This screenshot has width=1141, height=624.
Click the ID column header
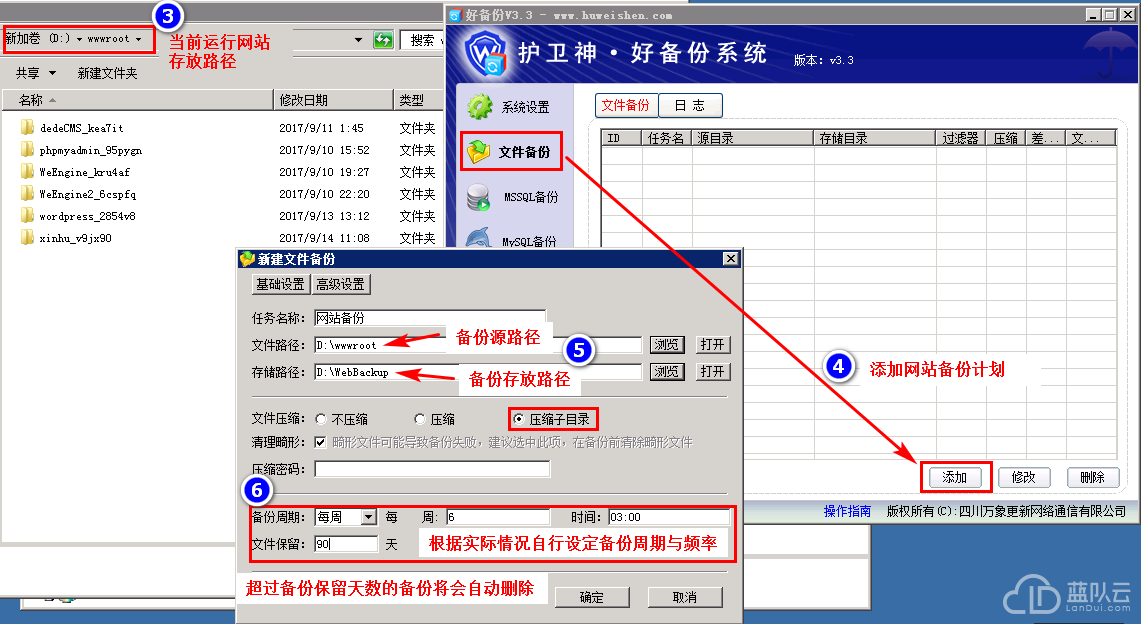pos(621,138)
